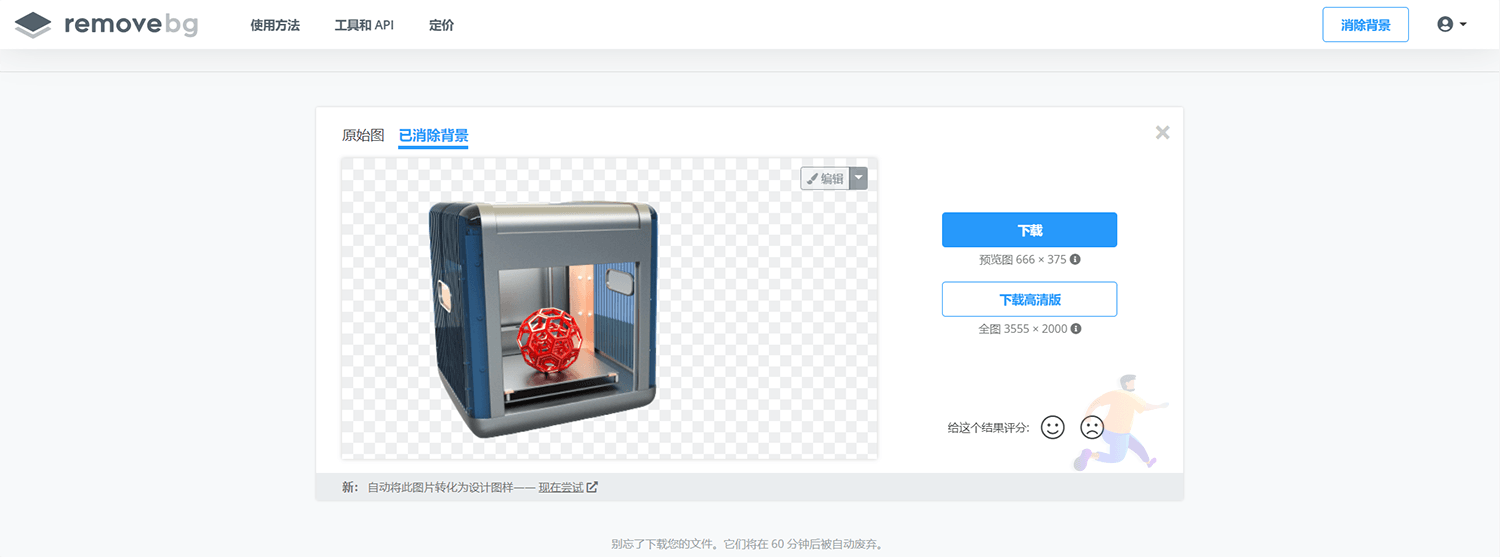
Task: Click info icon next to 预览图 666 × 375
Action: coord(1075,259)
